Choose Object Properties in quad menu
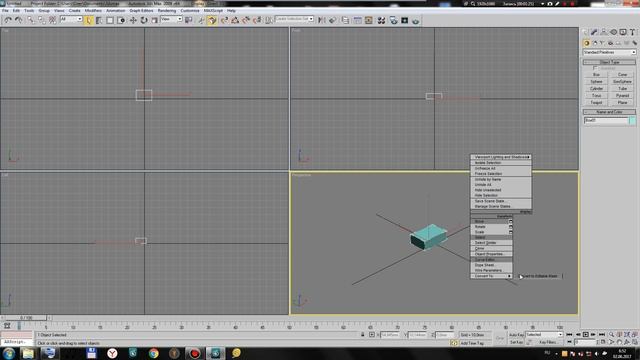Image resolution: width=640 pixels, height=360 pixels. click(x=491, y=254)
